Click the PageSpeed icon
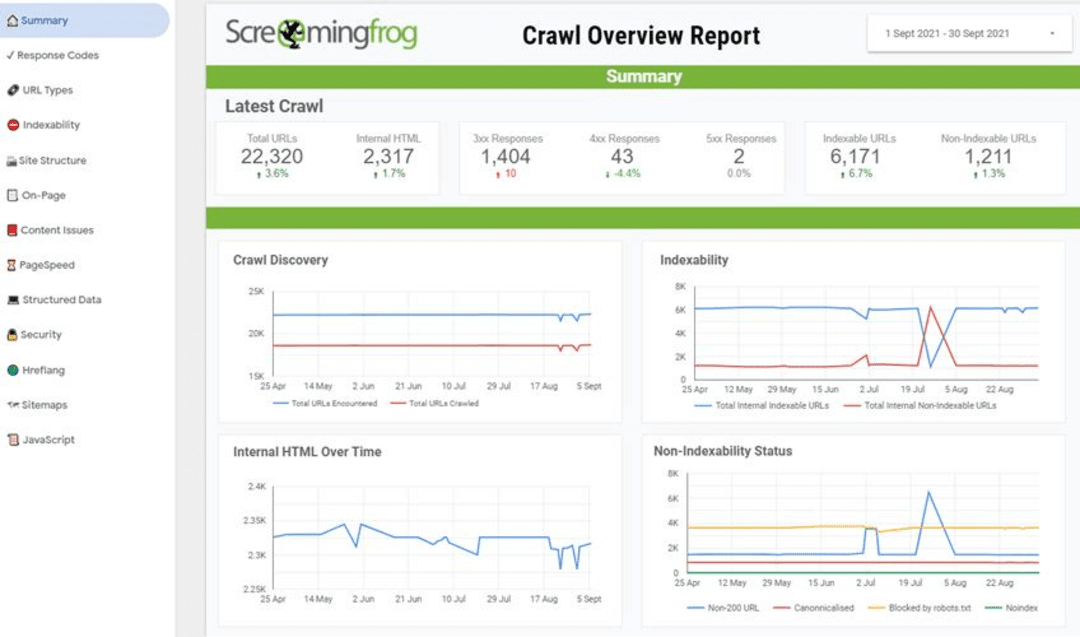1080x637 pixels. pos(10,264)
